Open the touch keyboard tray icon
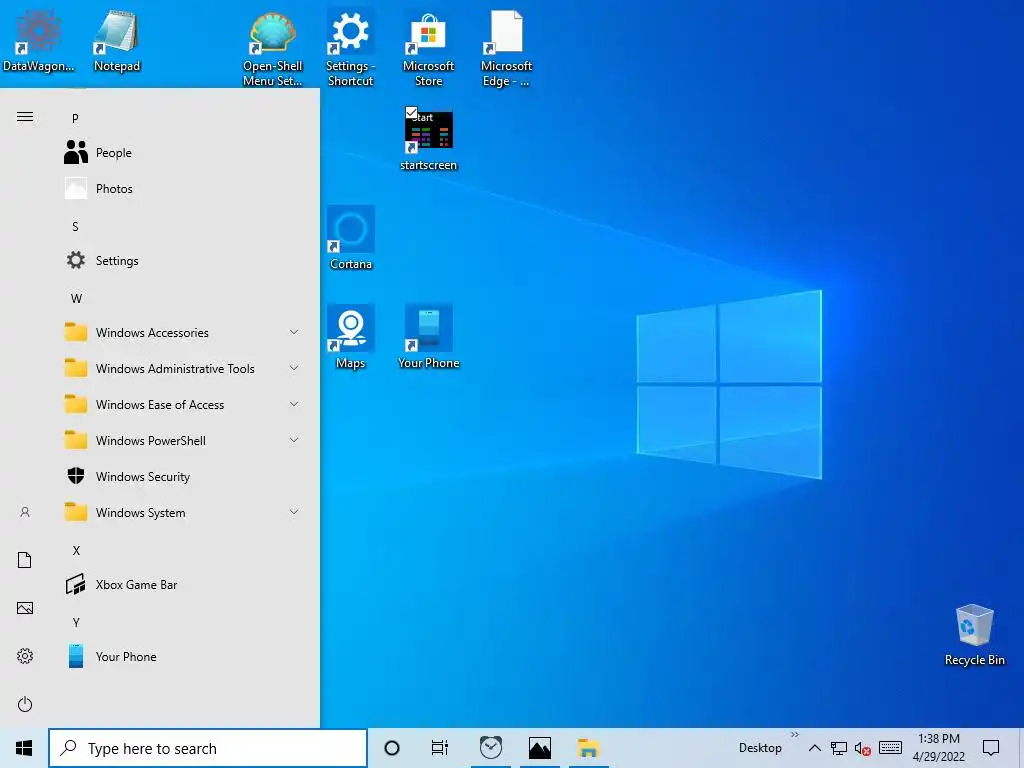Viewport: 1024px width, 768px height. (890, 748)
